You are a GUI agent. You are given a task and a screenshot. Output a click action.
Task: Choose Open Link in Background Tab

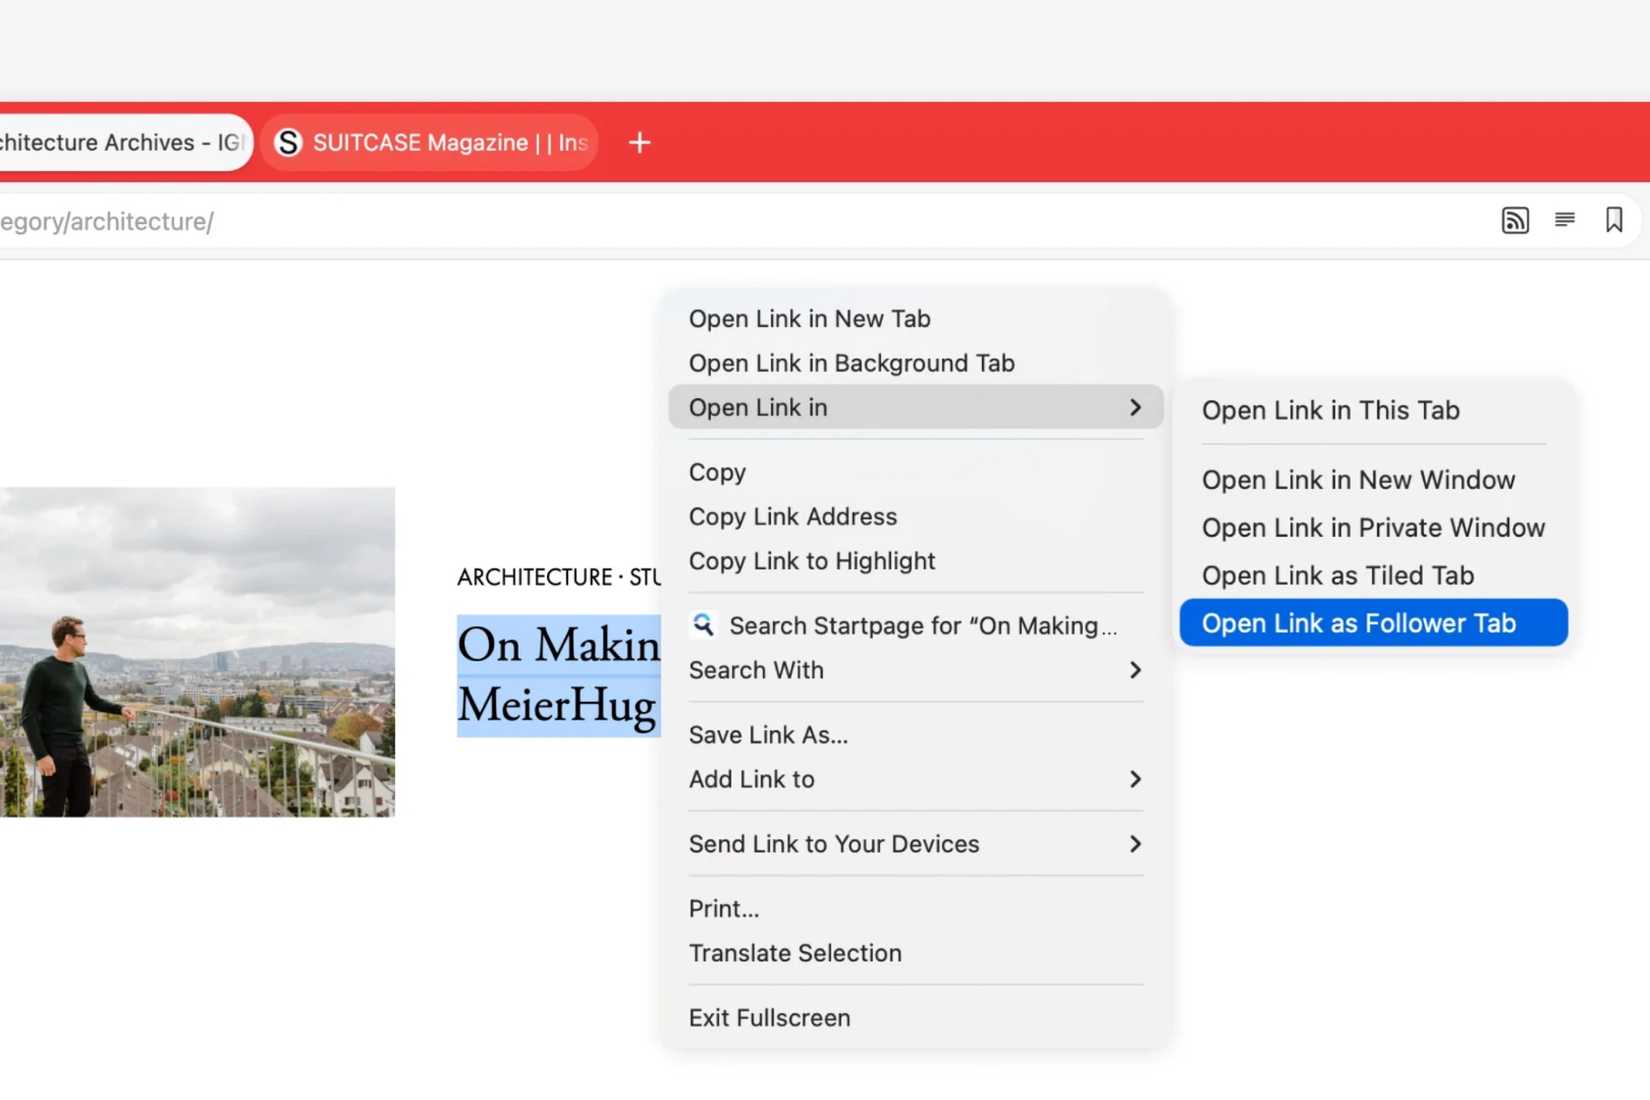click(851, 363)
